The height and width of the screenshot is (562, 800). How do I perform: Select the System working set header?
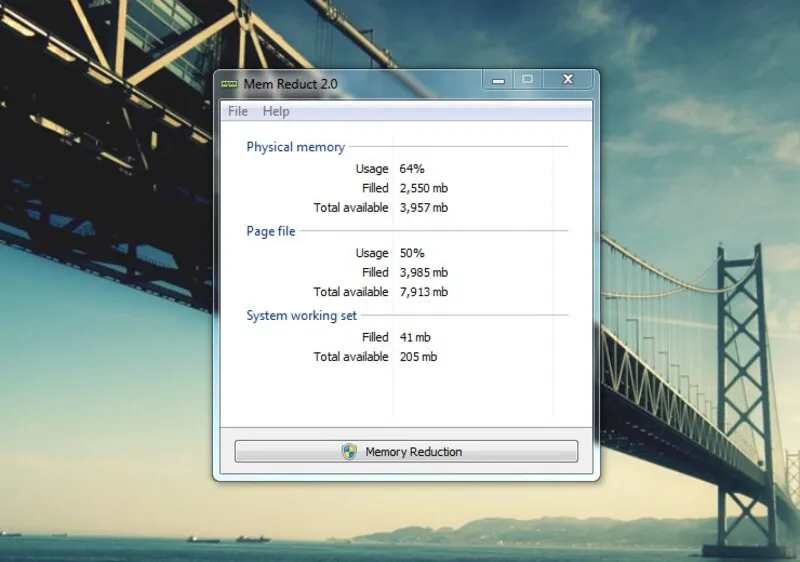point(301,316)
